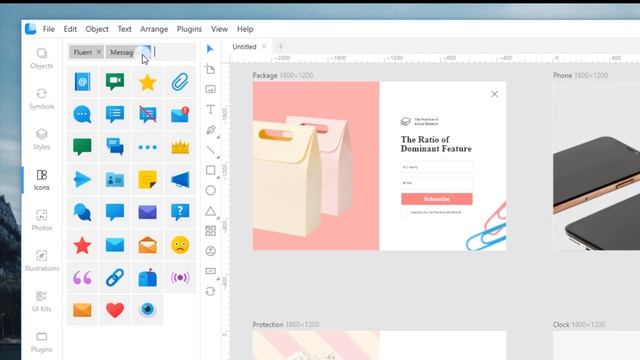
Task: Click the Subscribe button in Package artboard
Action: tap(437, 199)
